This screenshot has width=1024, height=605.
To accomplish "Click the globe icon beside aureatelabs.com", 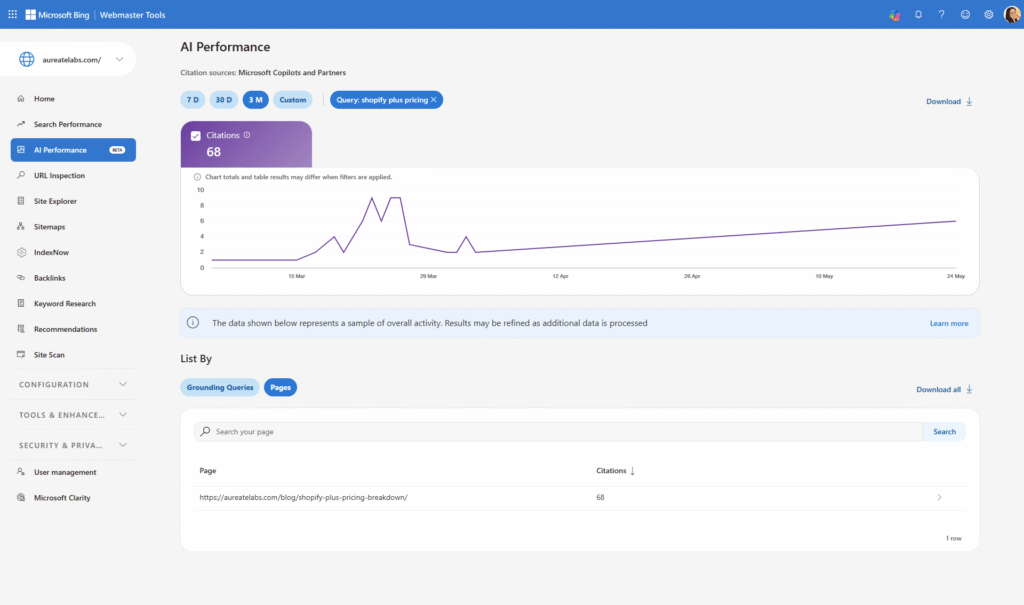I will (26, 59).
